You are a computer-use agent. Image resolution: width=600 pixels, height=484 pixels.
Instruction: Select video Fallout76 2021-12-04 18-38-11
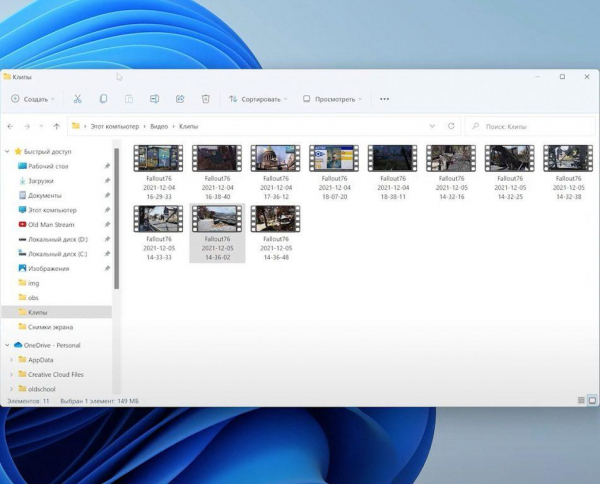393,173
